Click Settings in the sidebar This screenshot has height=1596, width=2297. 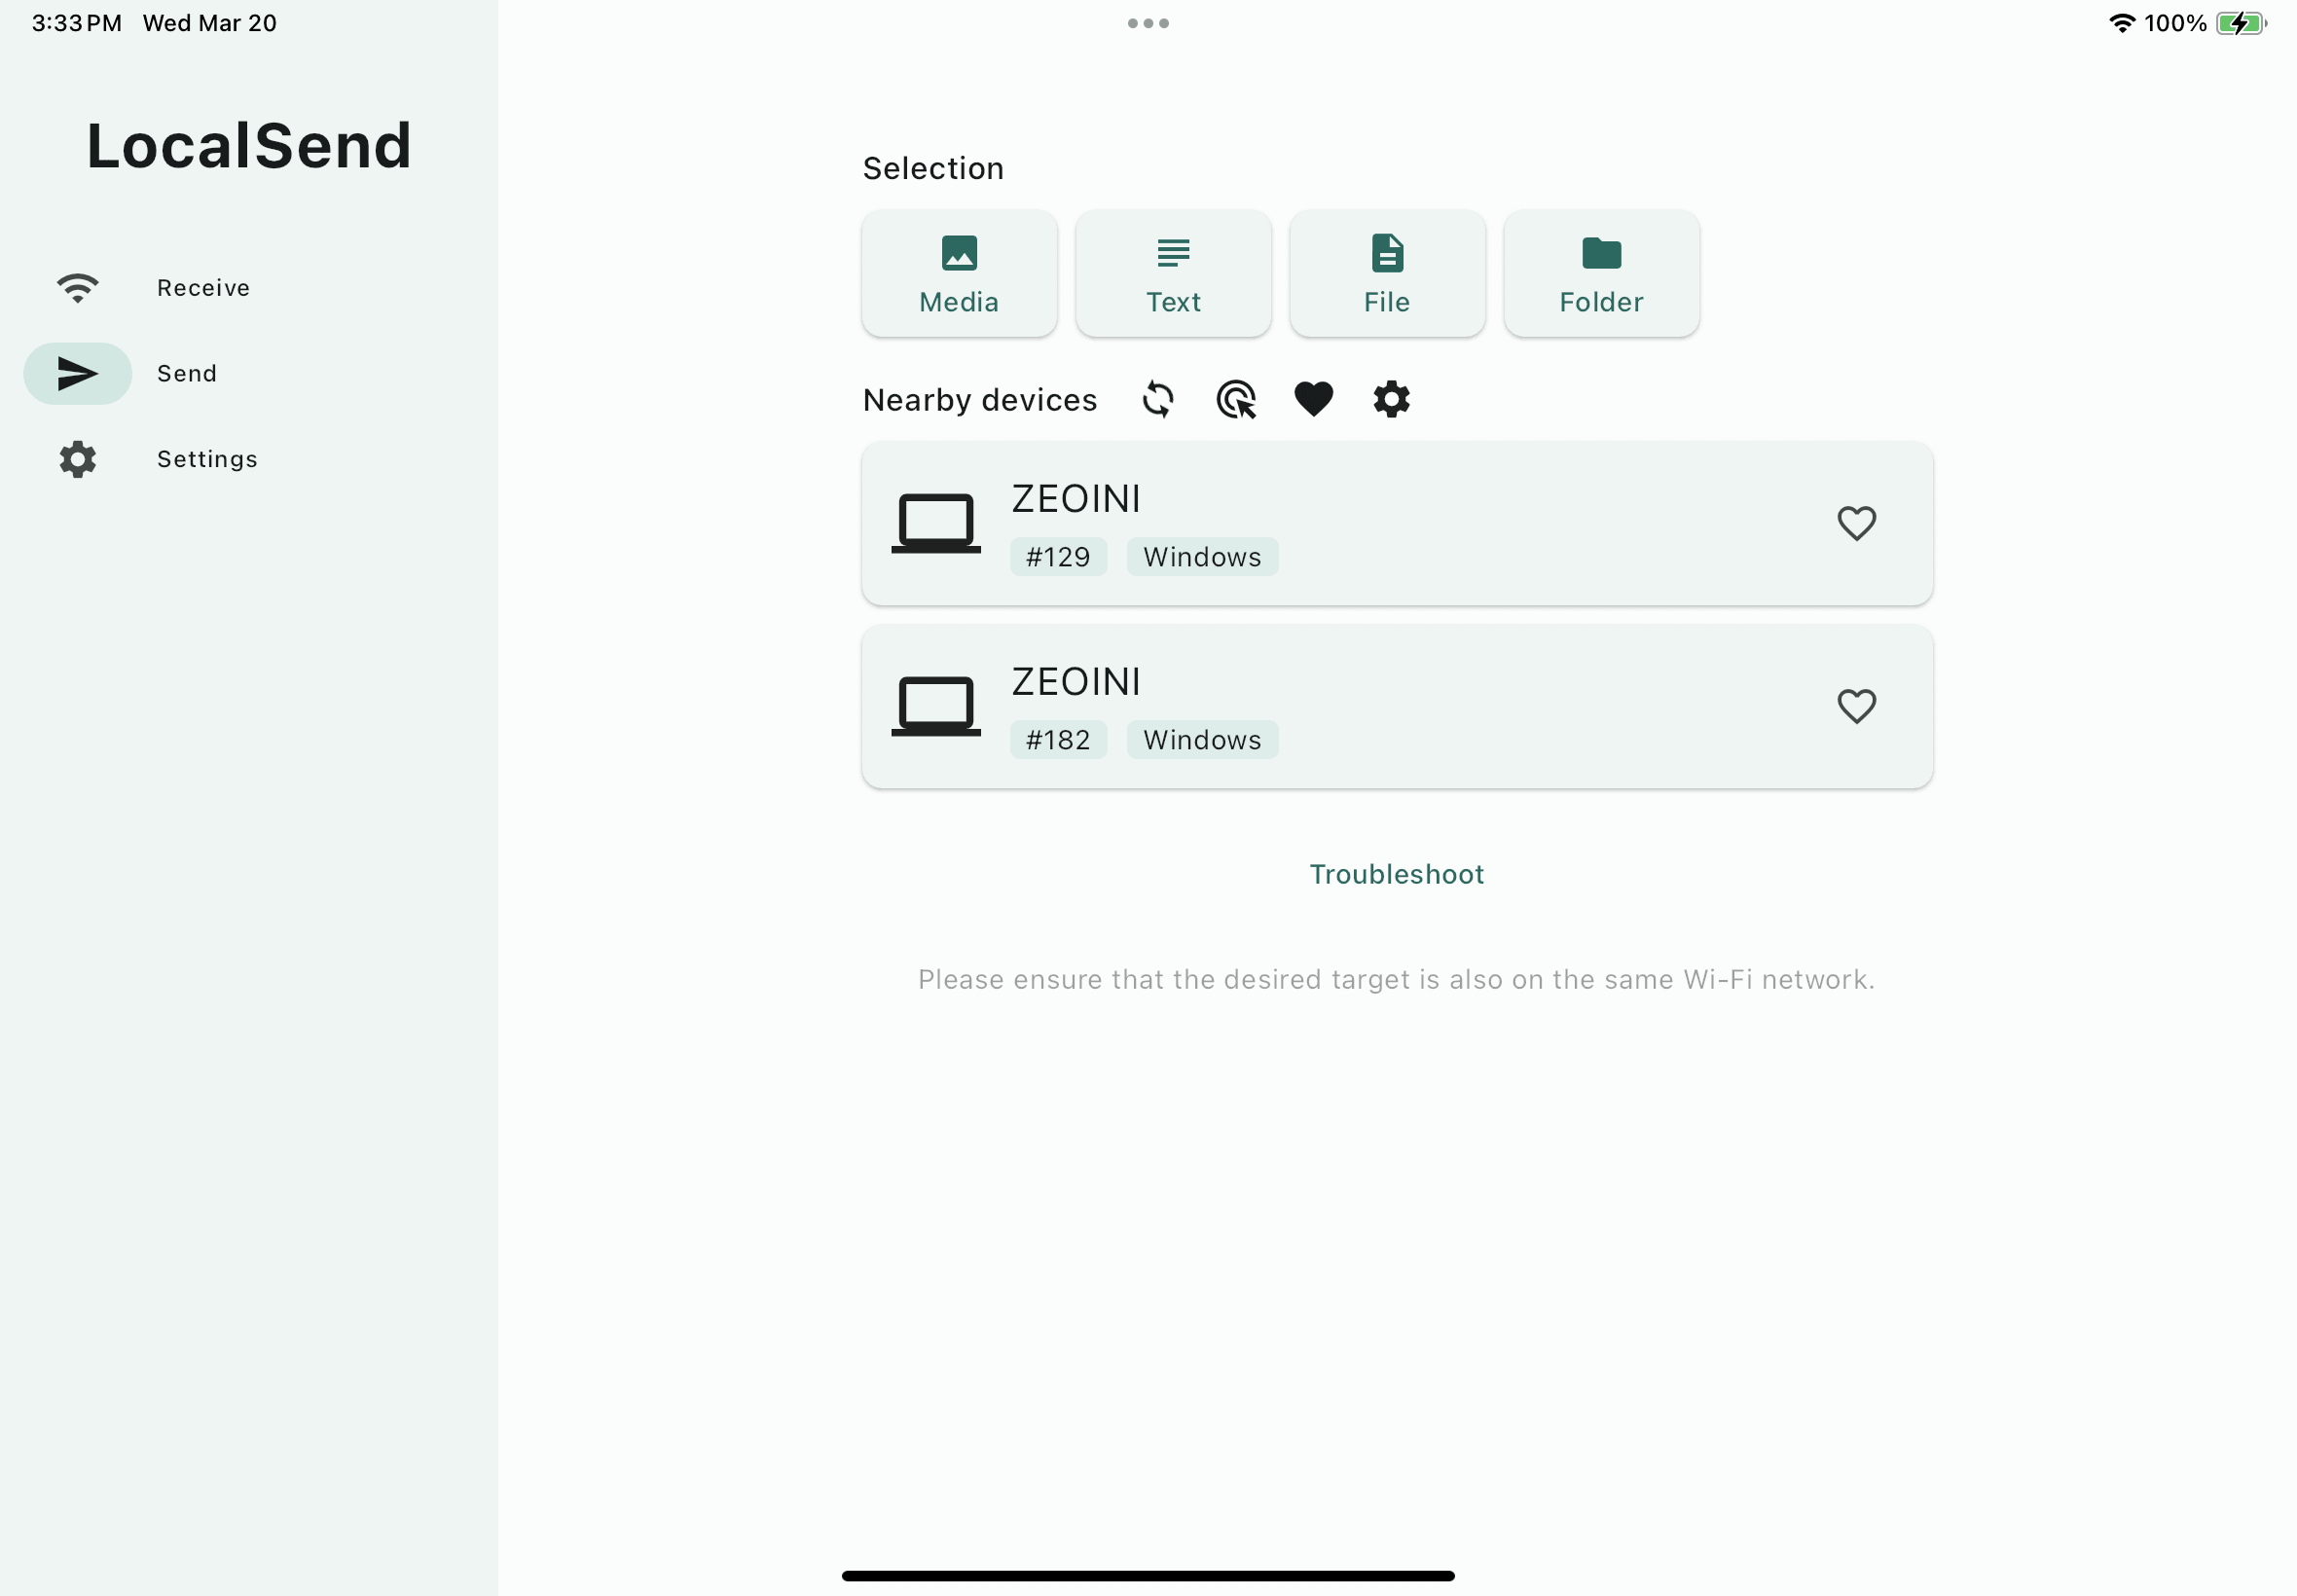point(206,457)
